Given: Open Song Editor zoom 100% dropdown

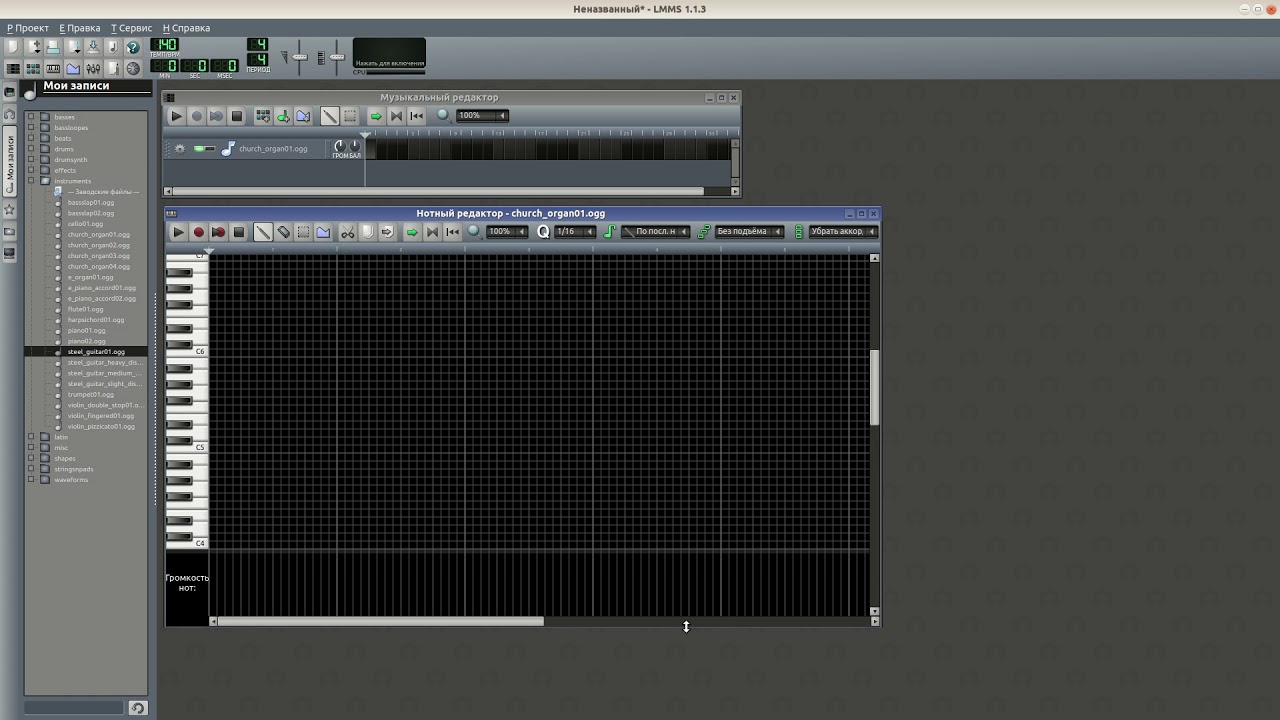Looking at the screenshot, I should pyautogui.click(x=483, y=116).
